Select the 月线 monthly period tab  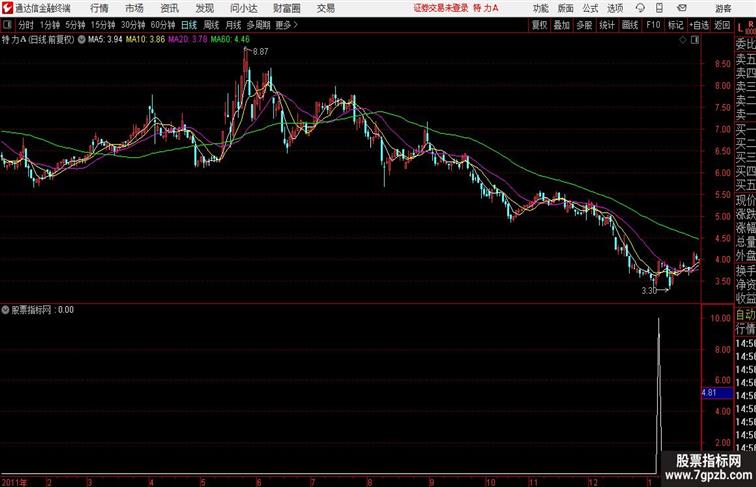233,25
